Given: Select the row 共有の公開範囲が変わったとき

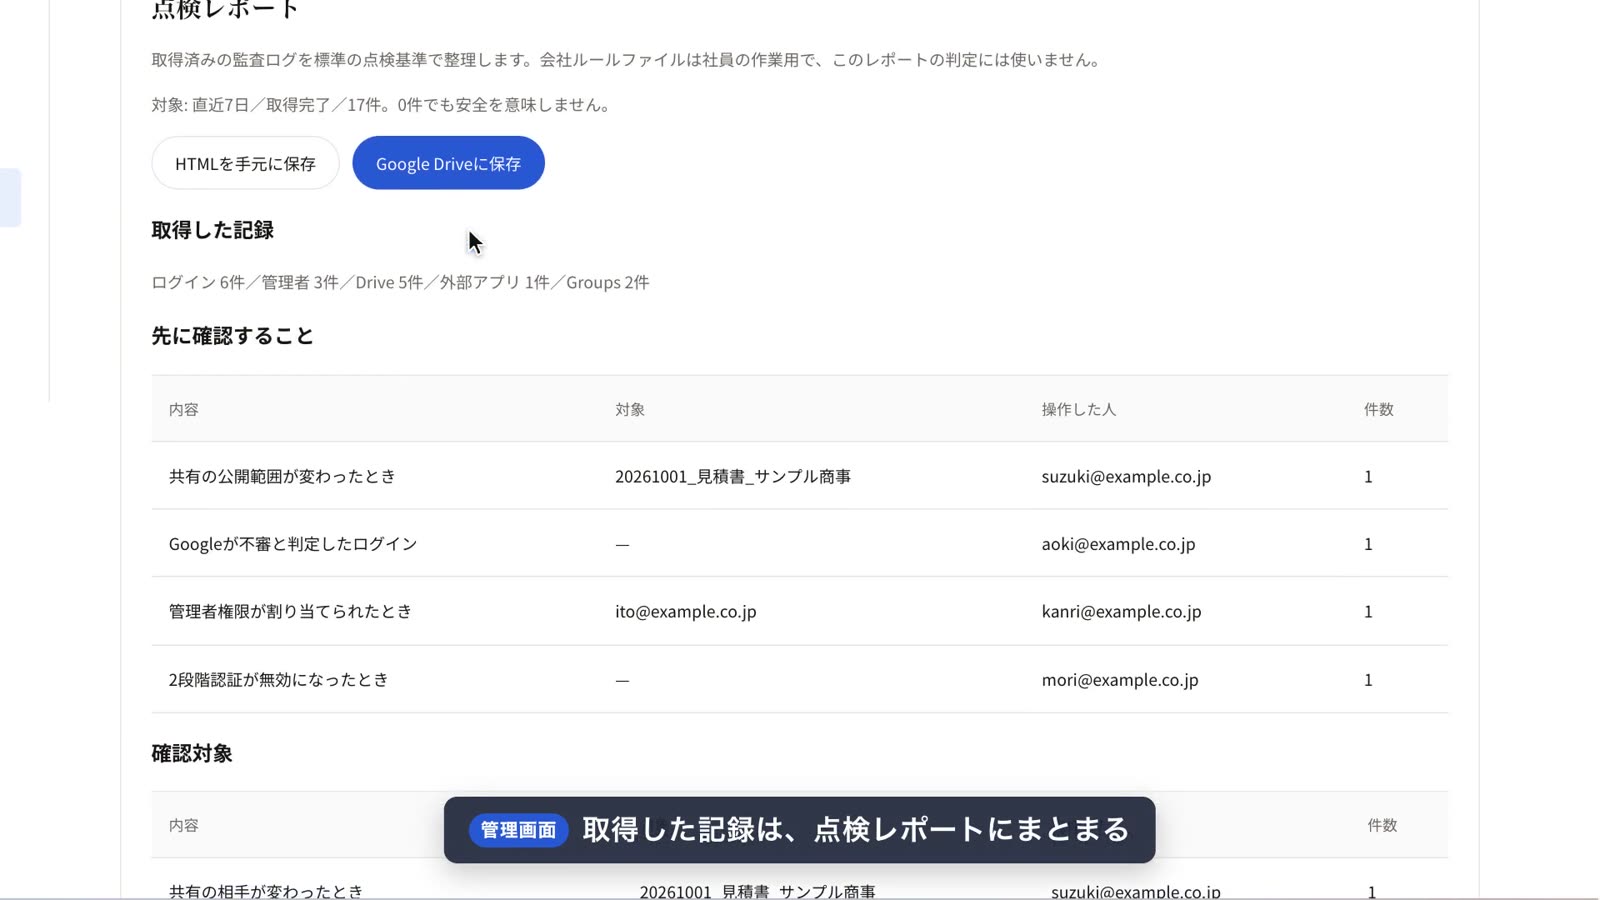Looking at the screenshot, I should 800,476.
